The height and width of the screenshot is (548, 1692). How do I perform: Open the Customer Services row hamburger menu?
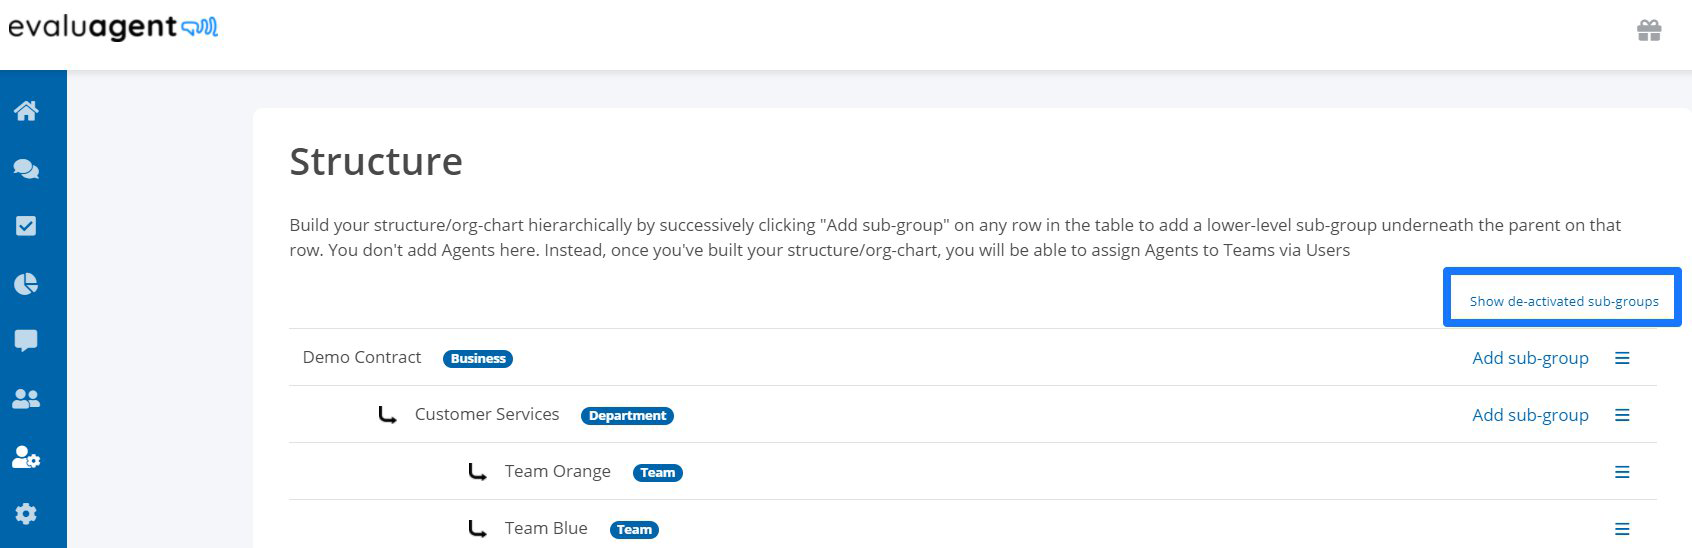click(x=1622, y=415)
